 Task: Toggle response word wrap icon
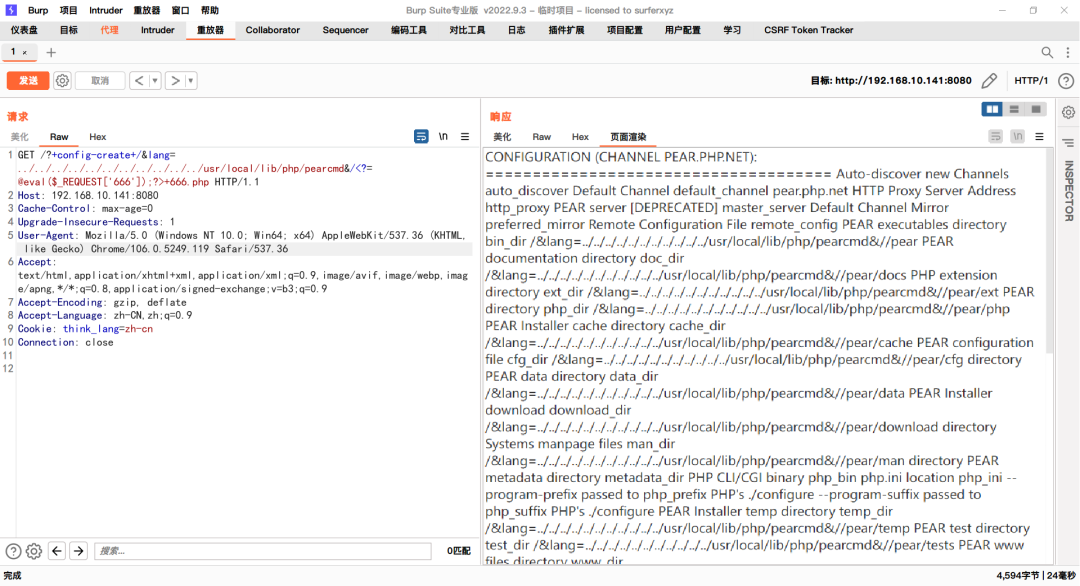tap(995, 136)
